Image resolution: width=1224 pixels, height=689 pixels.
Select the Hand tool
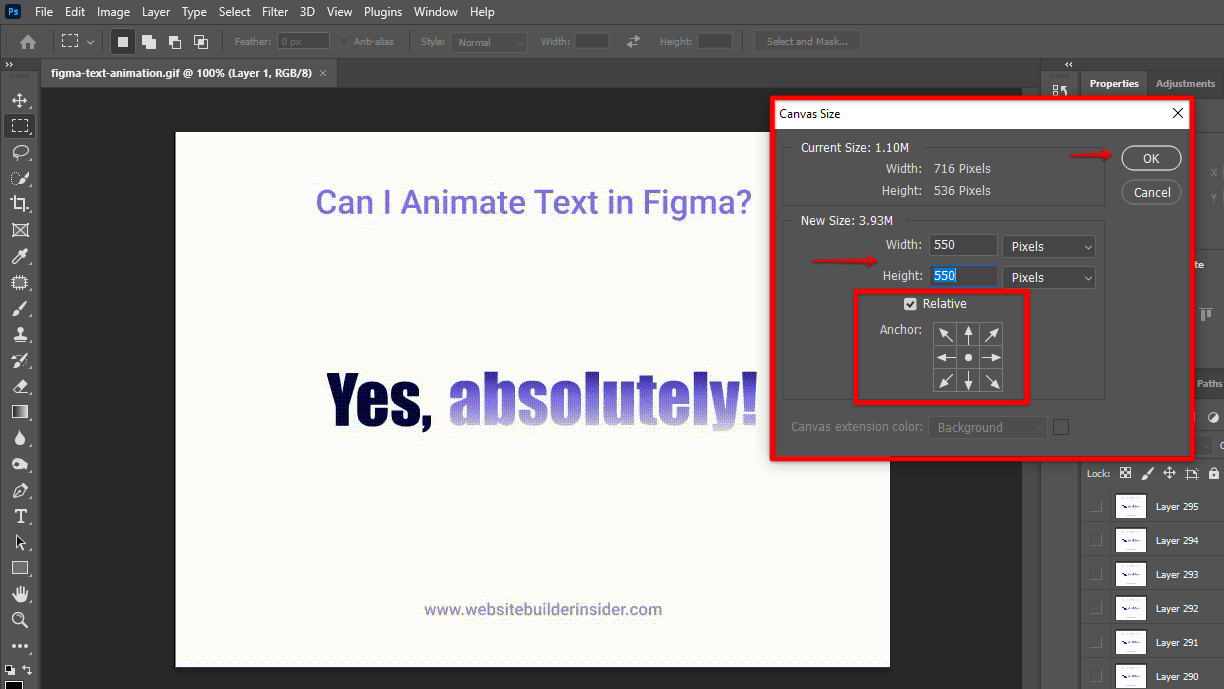pos(20,592)
